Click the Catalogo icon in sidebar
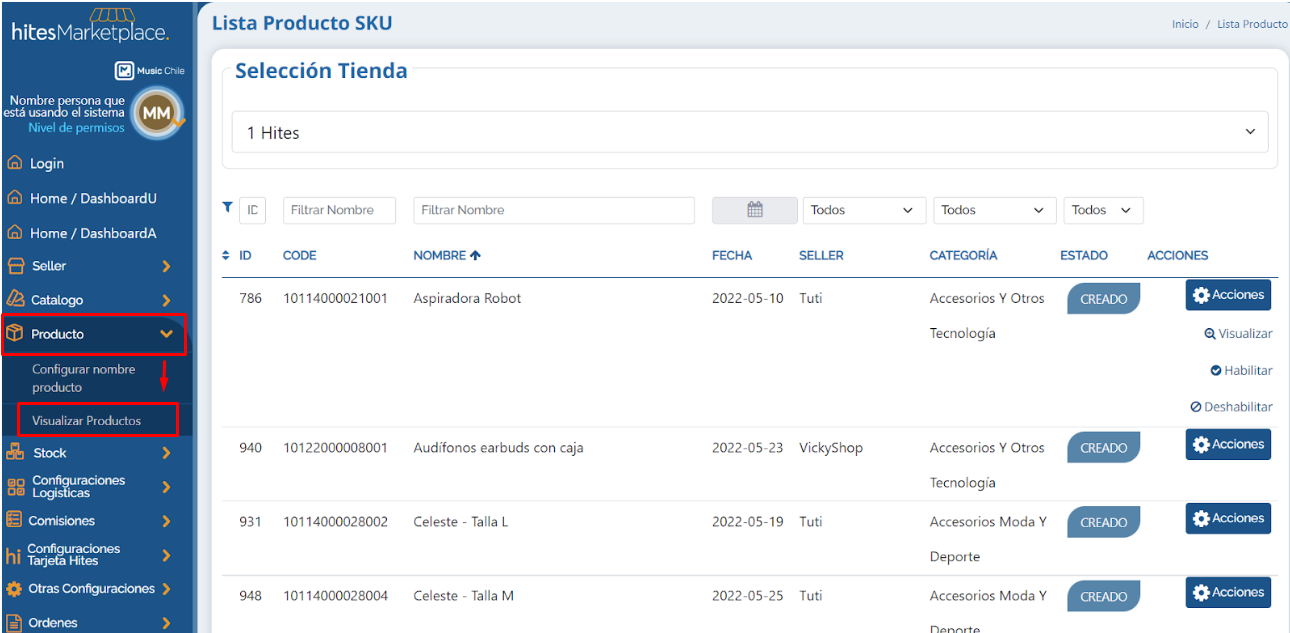 pyautogui.click(x=15, y=299)
